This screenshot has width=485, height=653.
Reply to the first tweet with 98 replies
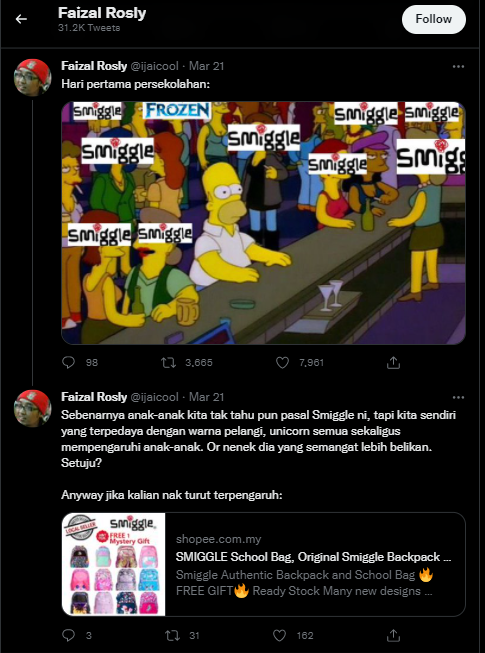pyautogui.click(x=68, y=363)
